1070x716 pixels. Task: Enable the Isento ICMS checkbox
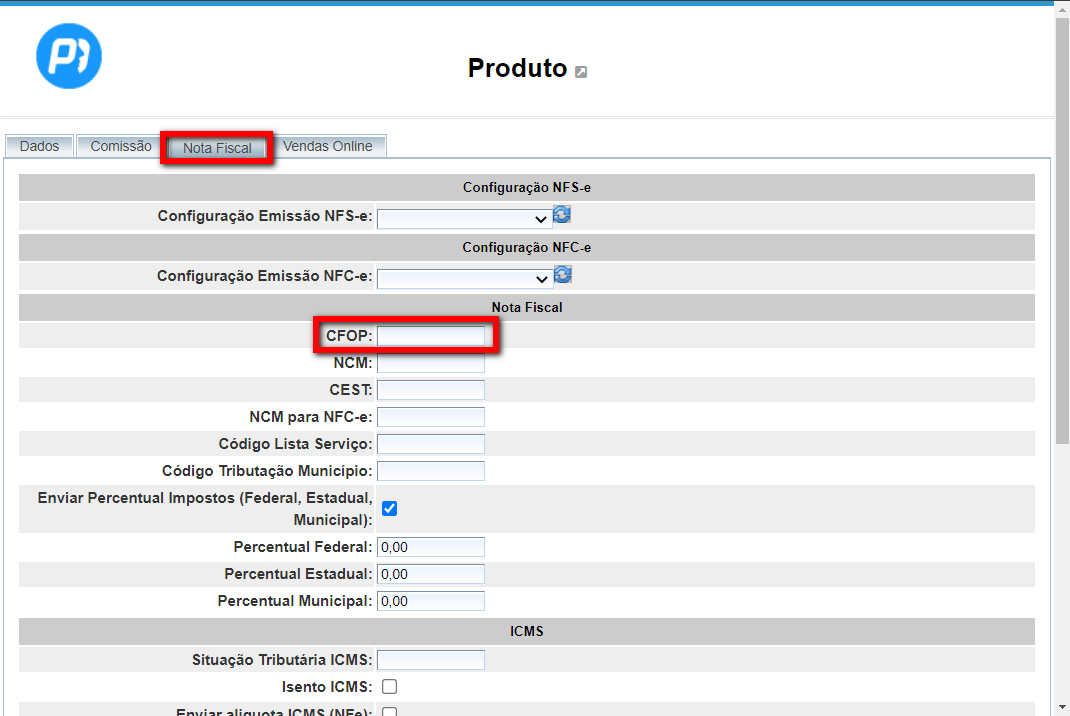[x=390, y=686]
